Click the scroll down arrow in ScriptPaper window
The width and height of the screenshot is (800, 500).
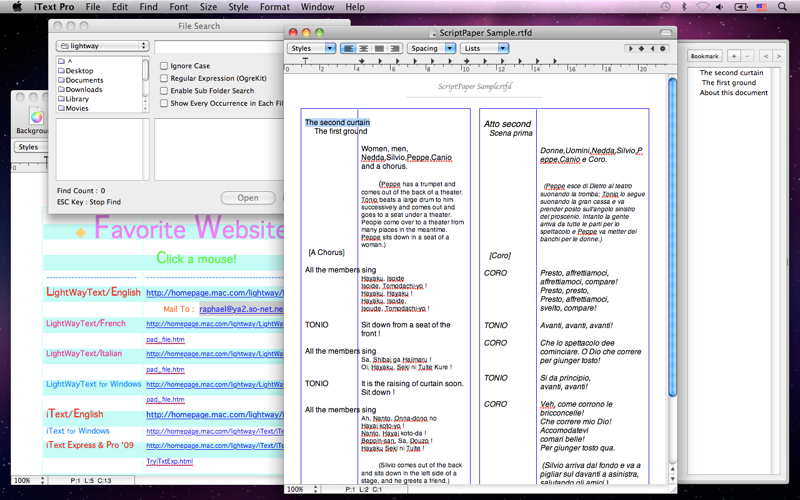click(x=672, y=479)
